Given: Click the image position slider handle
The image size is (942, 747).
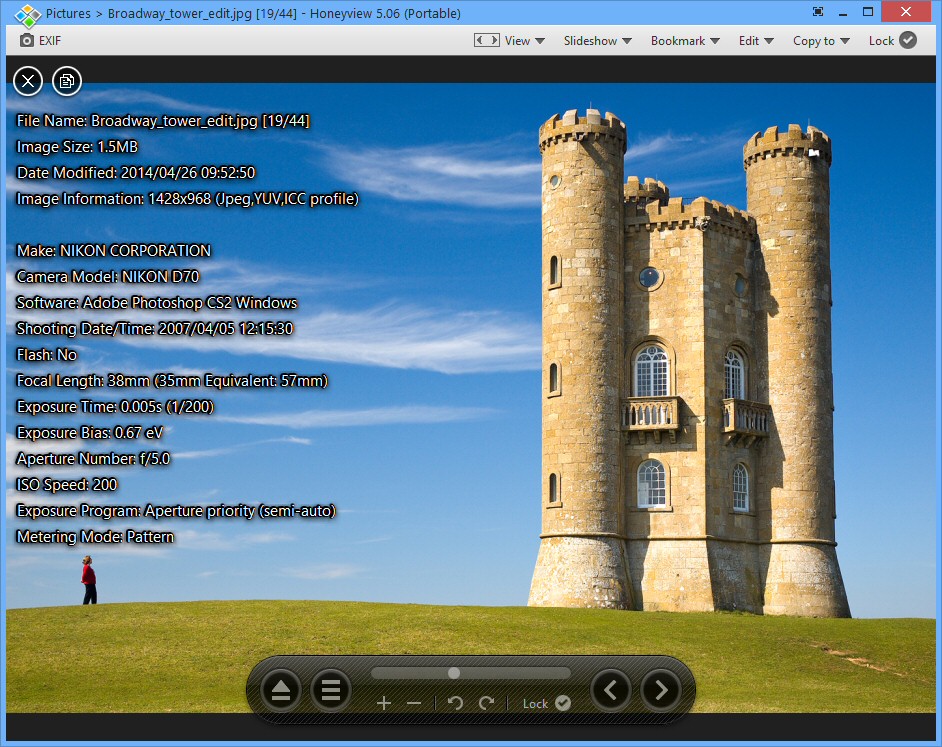Looking at the screenshot, I should coord(454,673).
